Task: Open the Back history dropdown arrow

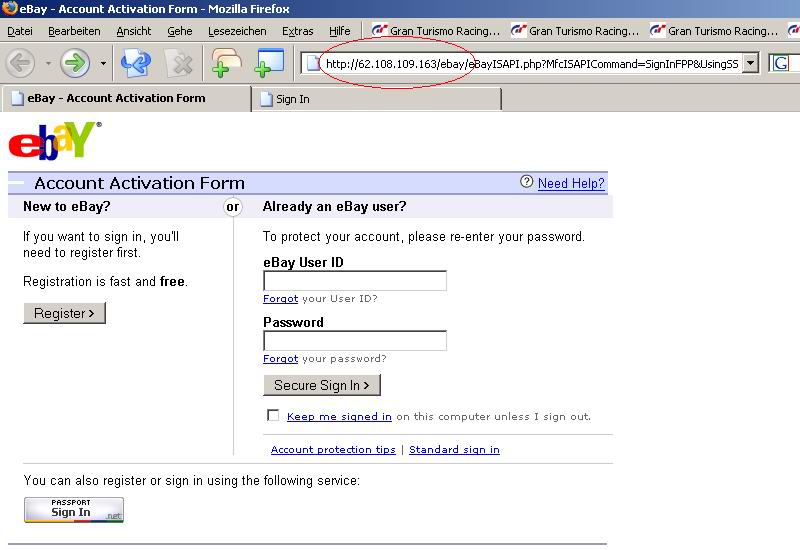Action: [x=48, y=63]
